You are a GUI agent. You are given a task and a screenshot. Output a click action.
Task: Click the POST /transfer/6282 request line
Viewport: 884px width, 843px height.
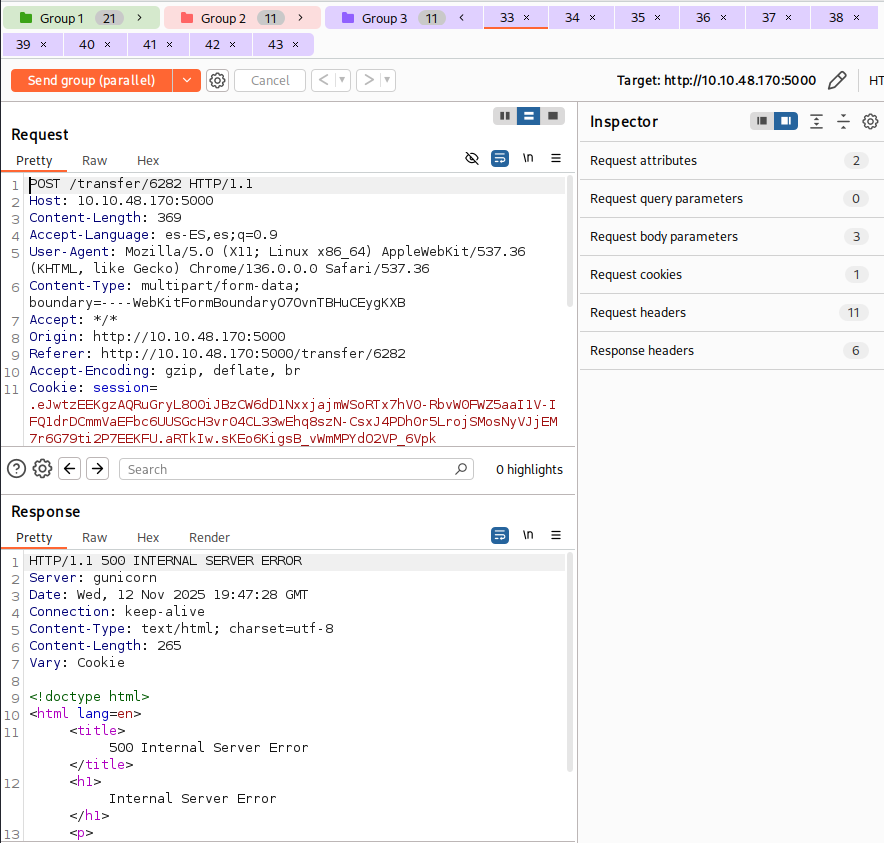point(141,184)
